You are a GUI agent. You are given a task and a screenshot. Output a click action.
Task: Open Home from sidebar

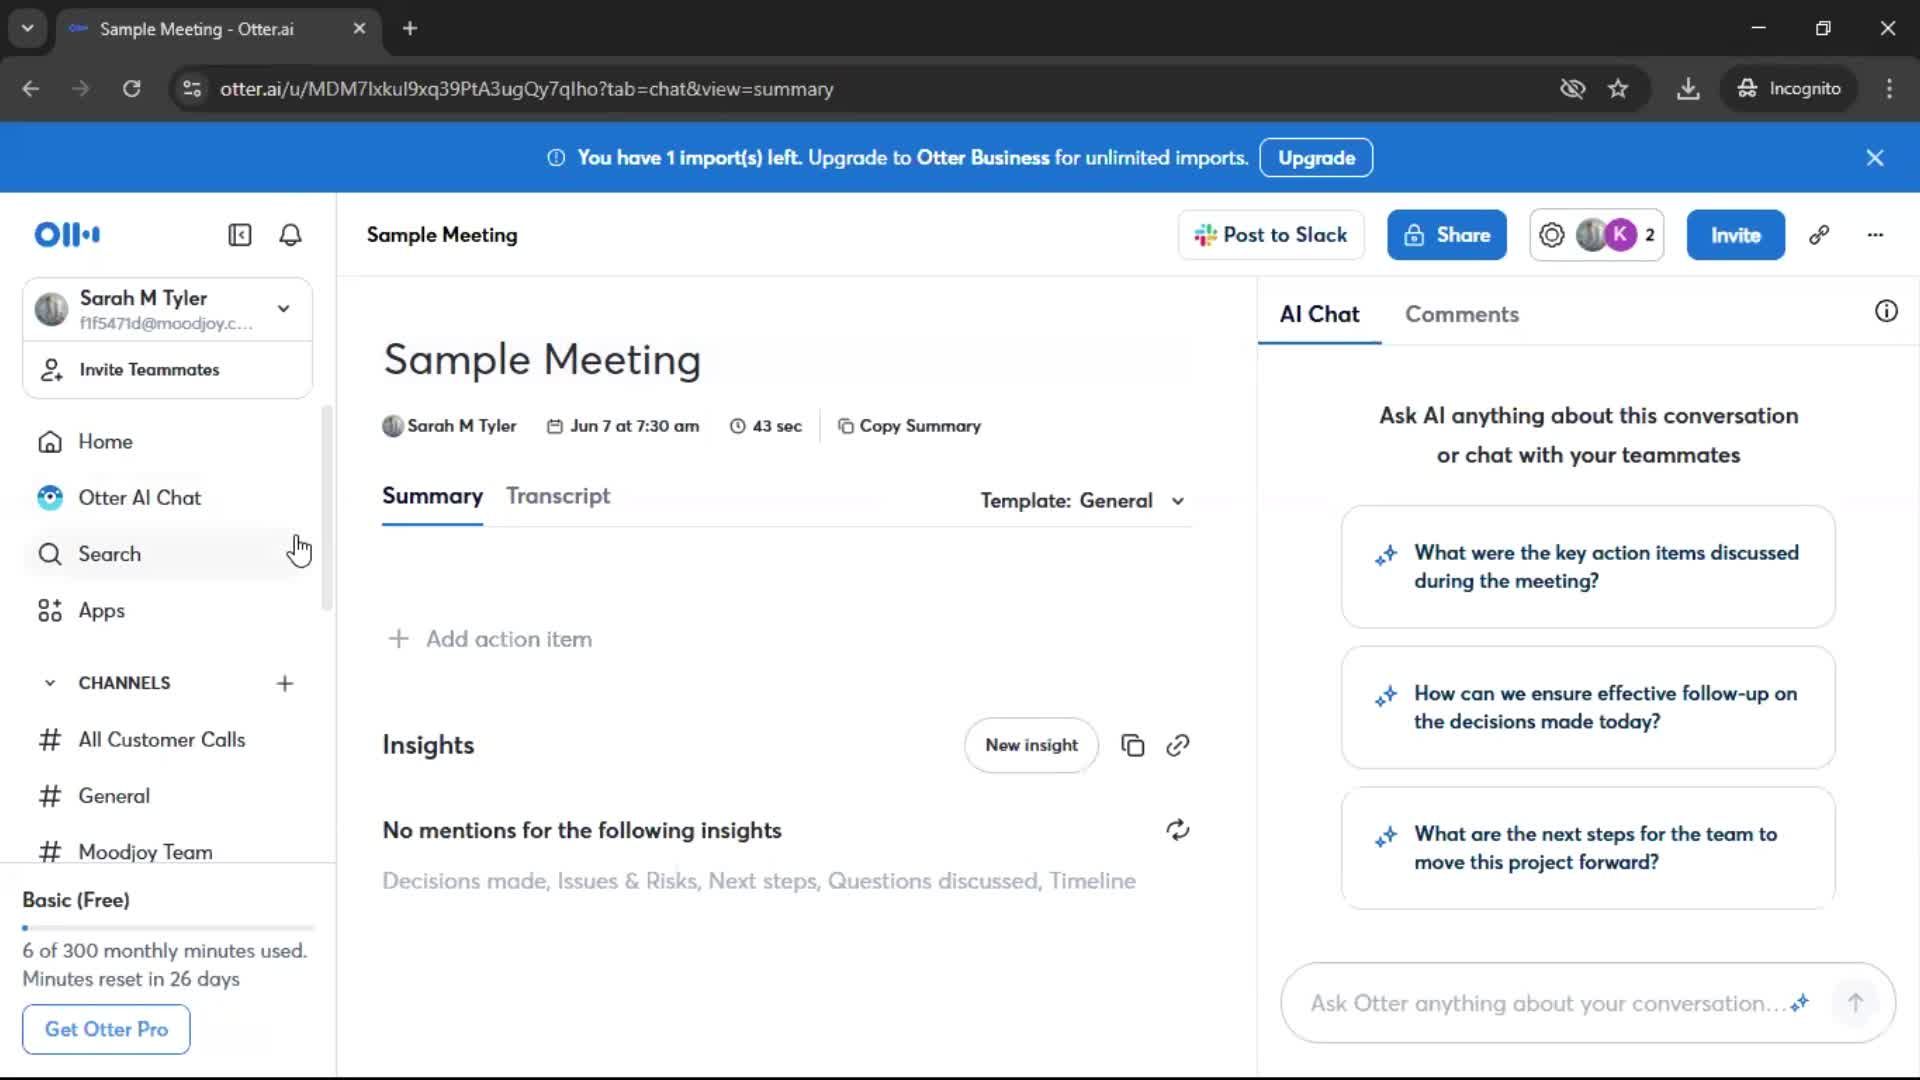[x=168, y=441]
